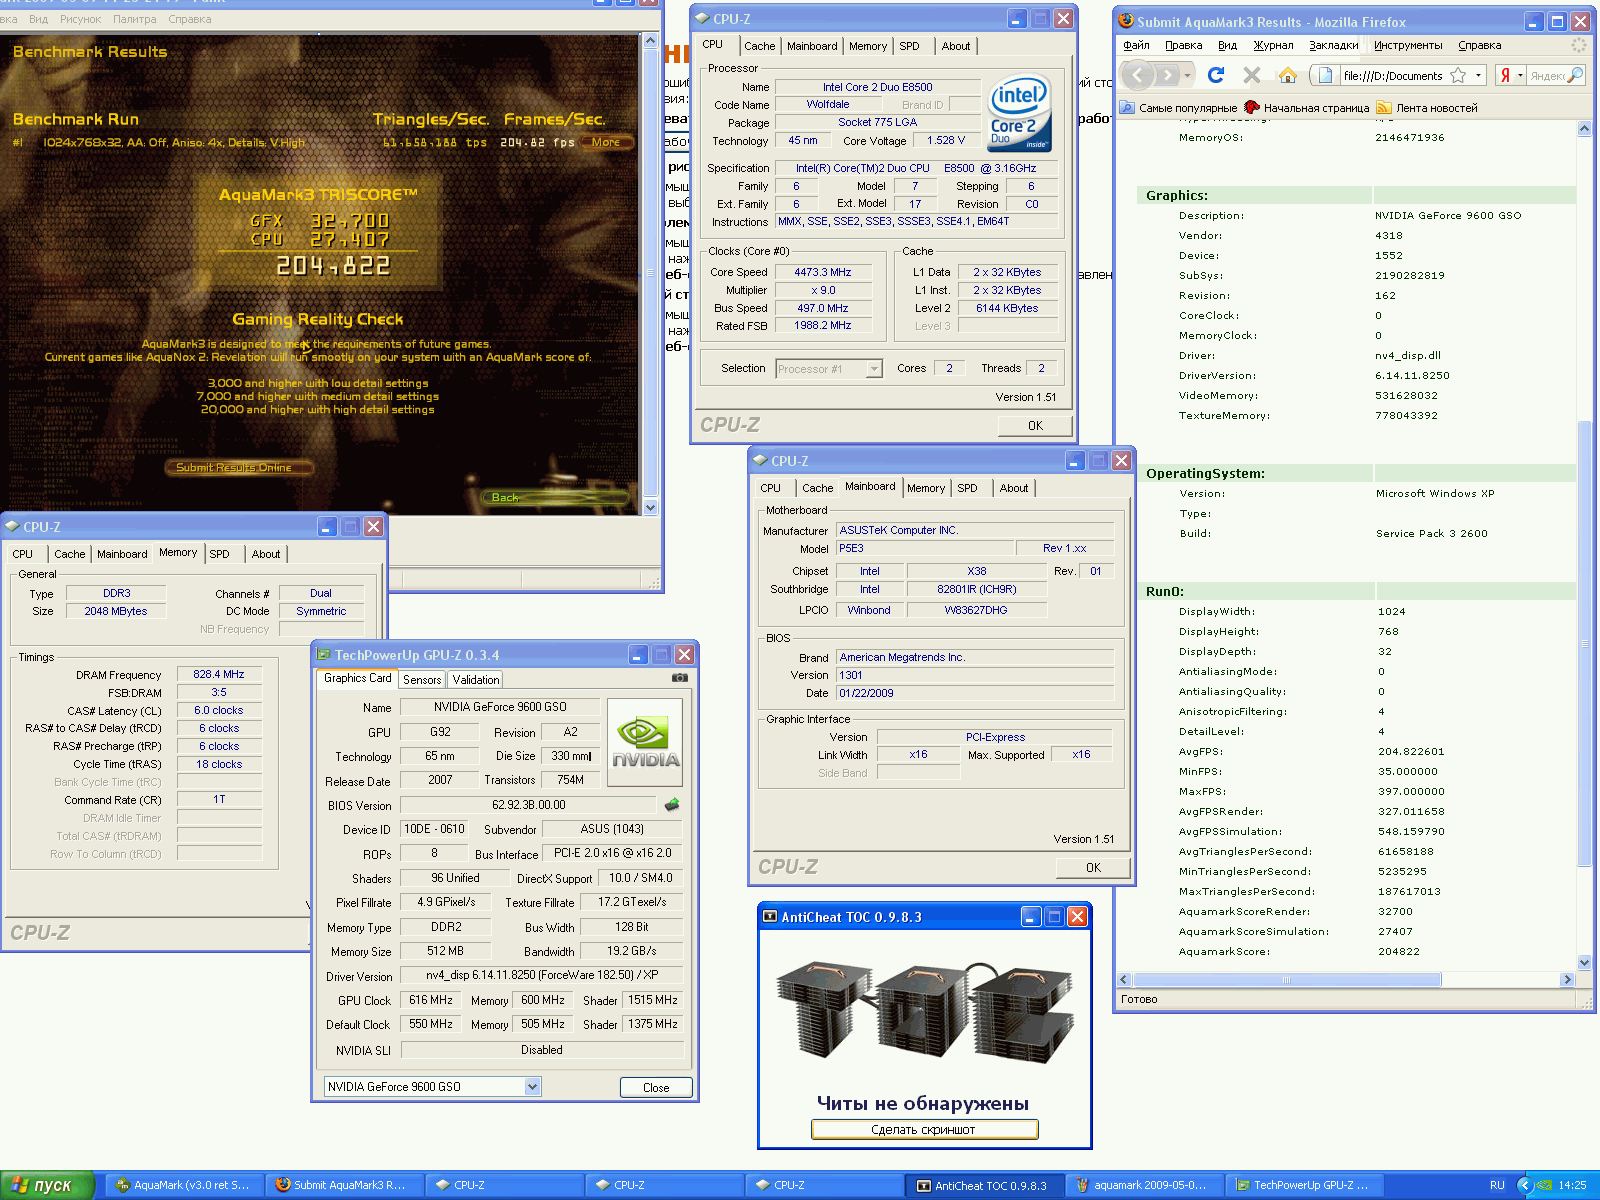Open the Закладки menu in Firefox

coord(1333,45)
